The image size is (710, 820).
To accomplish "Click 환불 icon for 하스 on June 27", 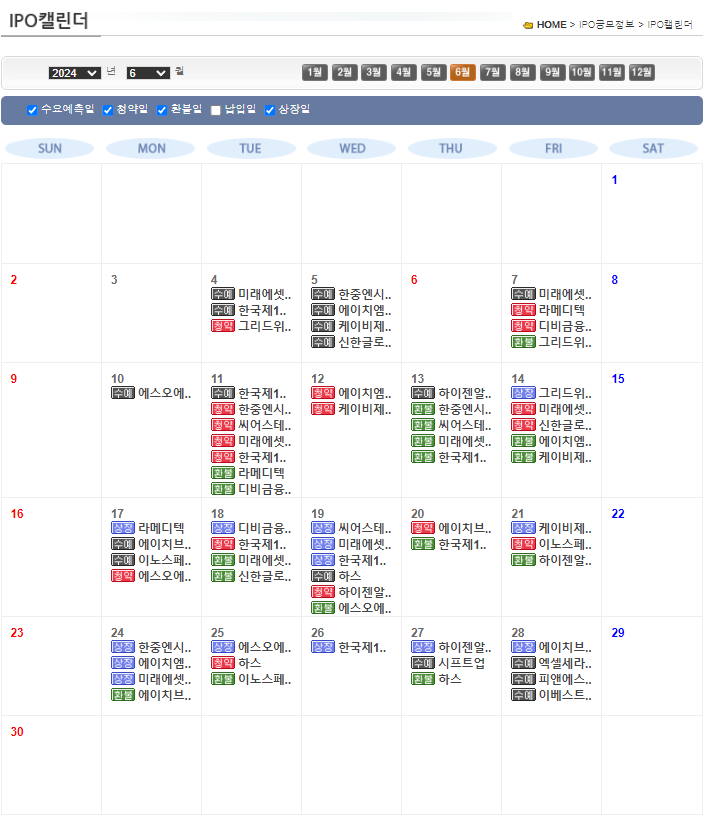I will pos(423,679).
